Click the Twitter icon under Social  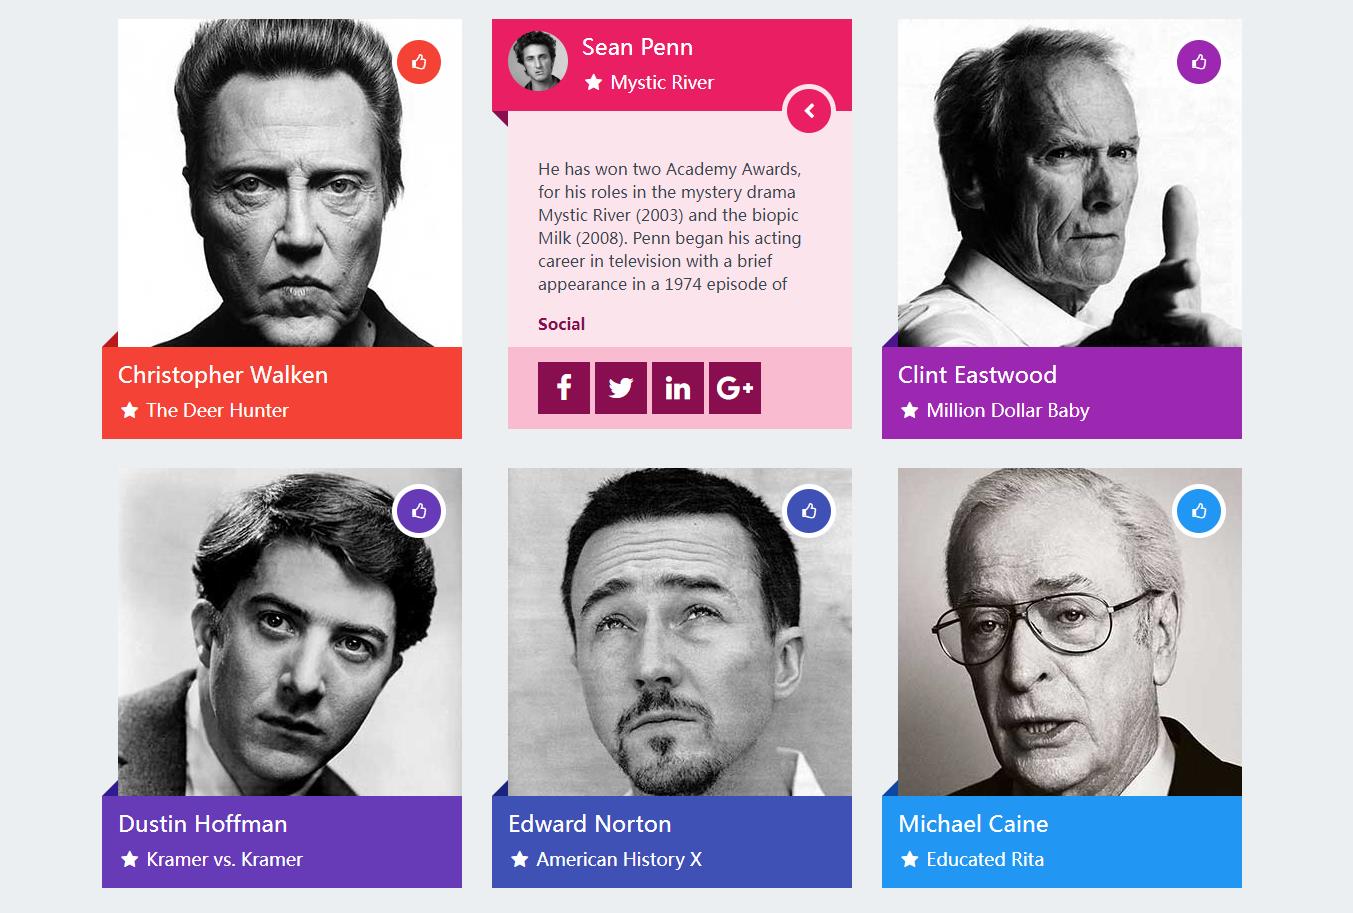point(621,388)
